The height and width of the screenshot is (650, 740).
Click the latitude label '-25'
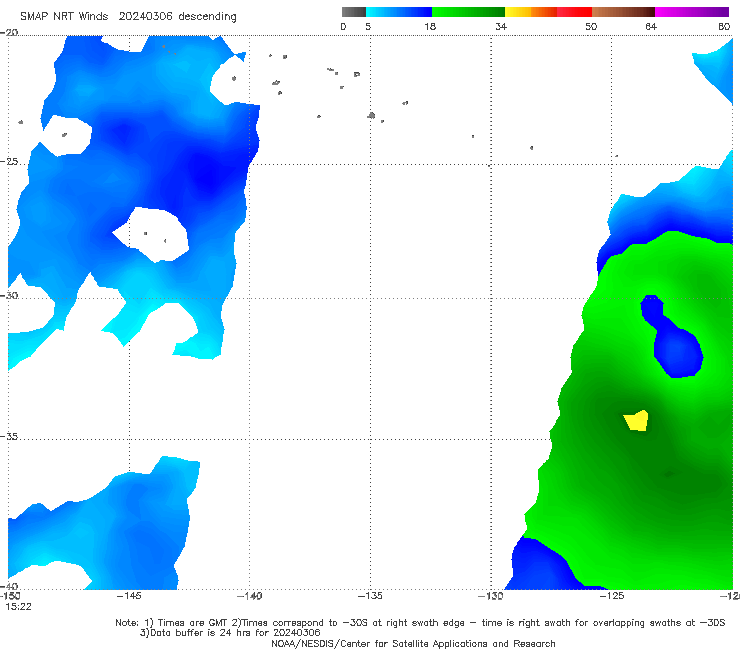coord(9,162)
